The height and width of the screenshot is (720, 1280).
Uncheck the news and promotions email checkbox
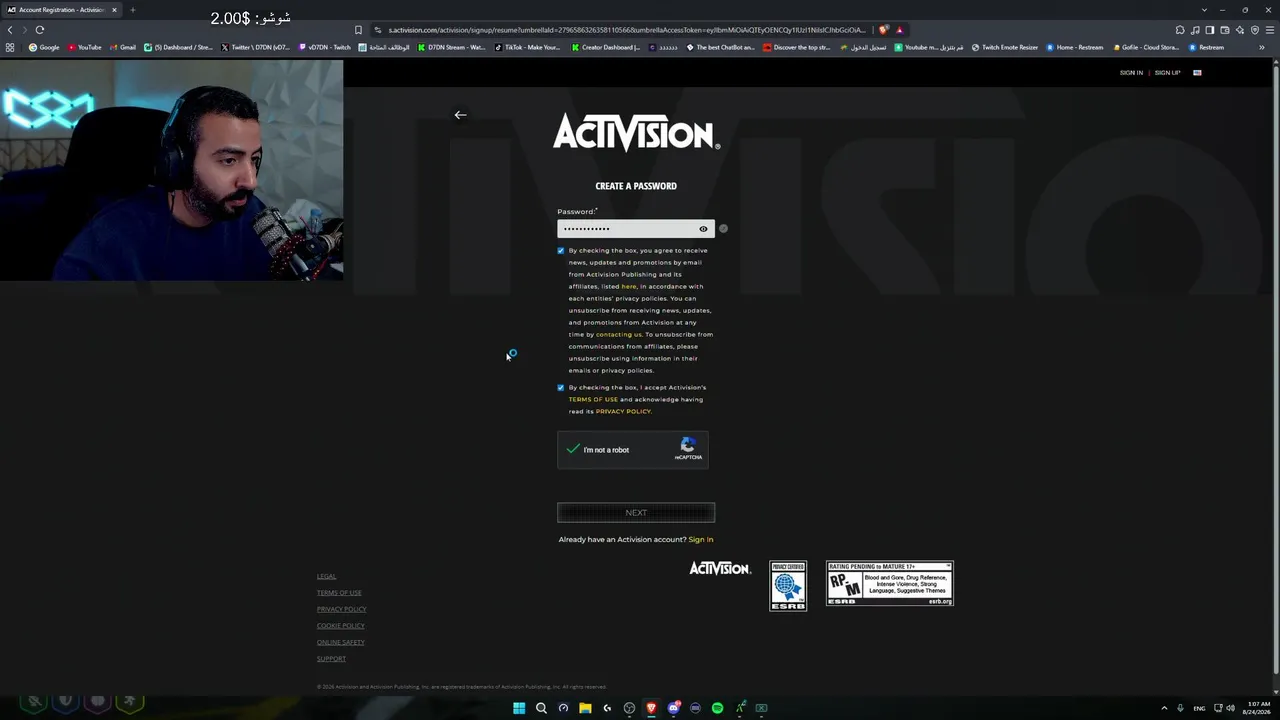coord(561,251)
